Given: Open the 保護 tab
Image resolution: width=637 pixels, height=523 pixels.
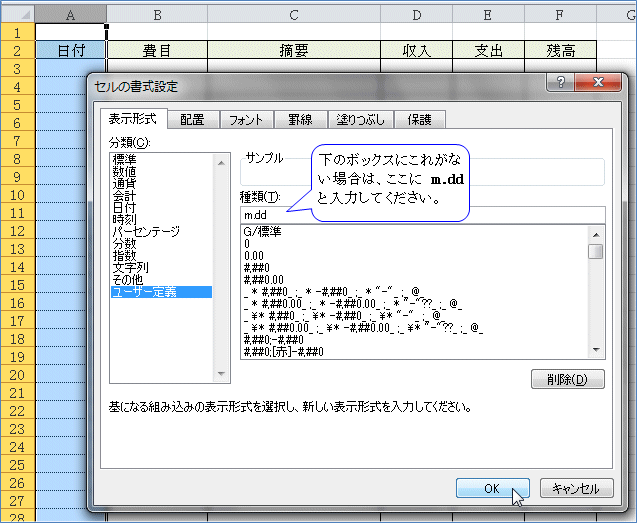Looking at the screenshot, I should (420, 120).
